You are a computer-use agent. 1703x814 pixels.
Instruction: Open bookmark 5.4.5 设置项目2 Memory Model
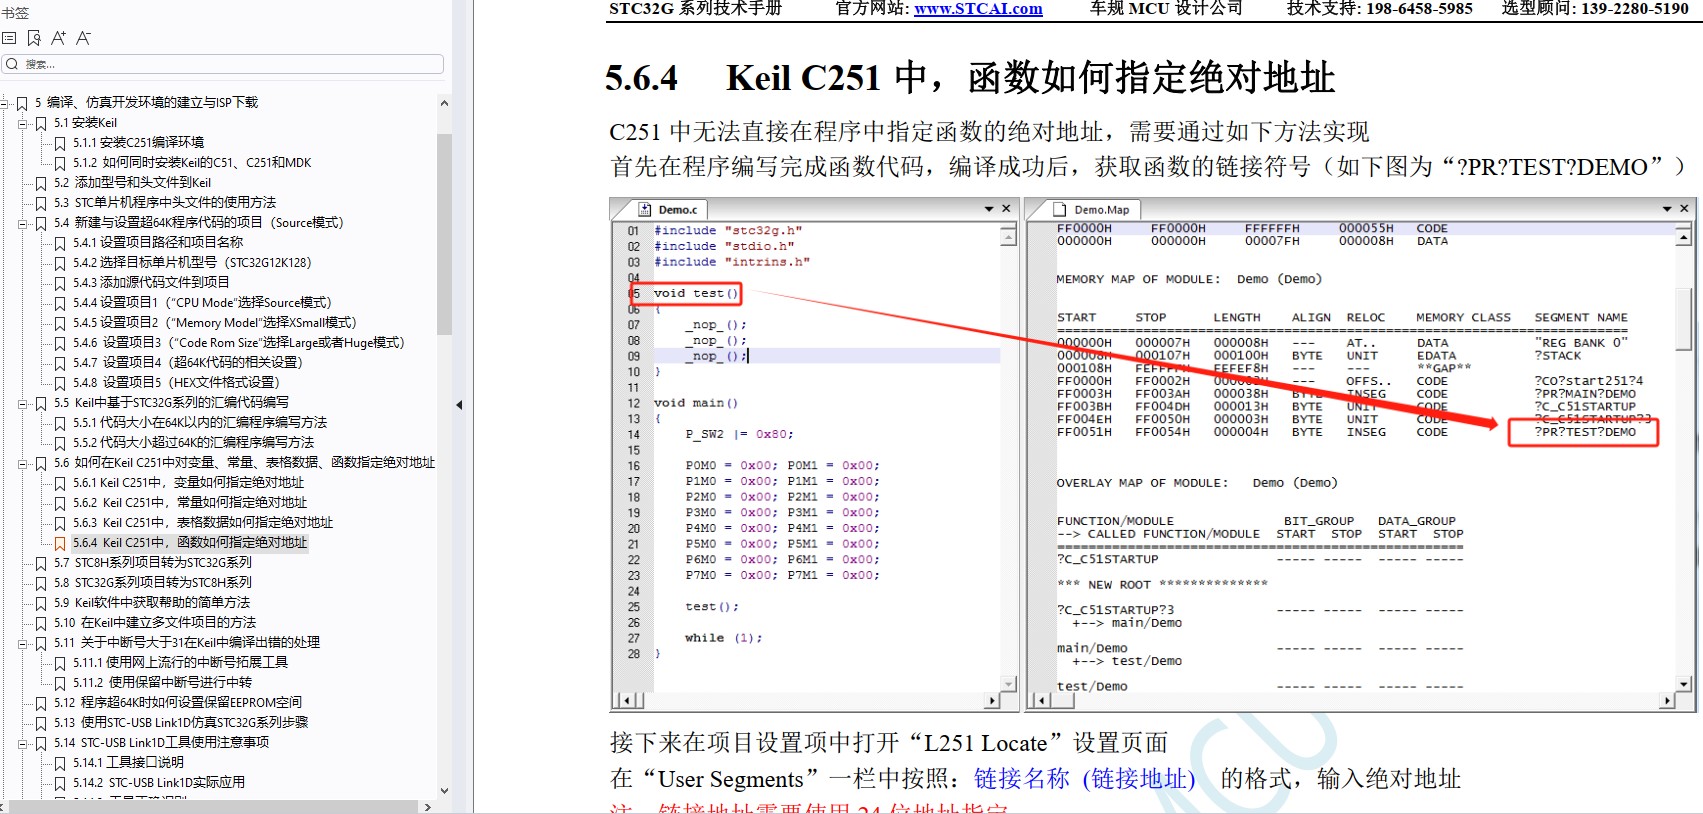pyautogui.click(x=214, y=323)
